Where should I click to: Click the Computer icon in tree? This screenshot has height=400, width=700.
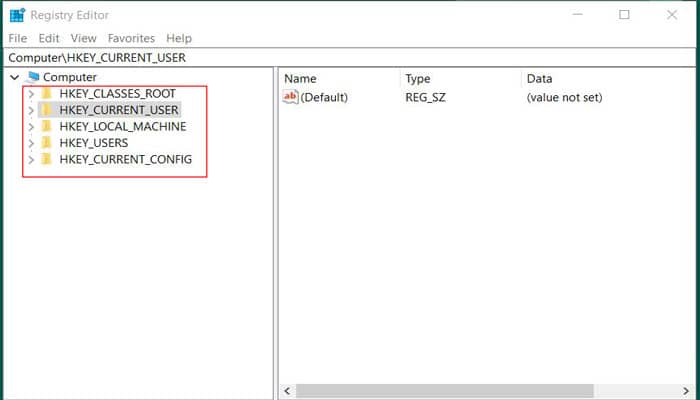coord(33,77)
